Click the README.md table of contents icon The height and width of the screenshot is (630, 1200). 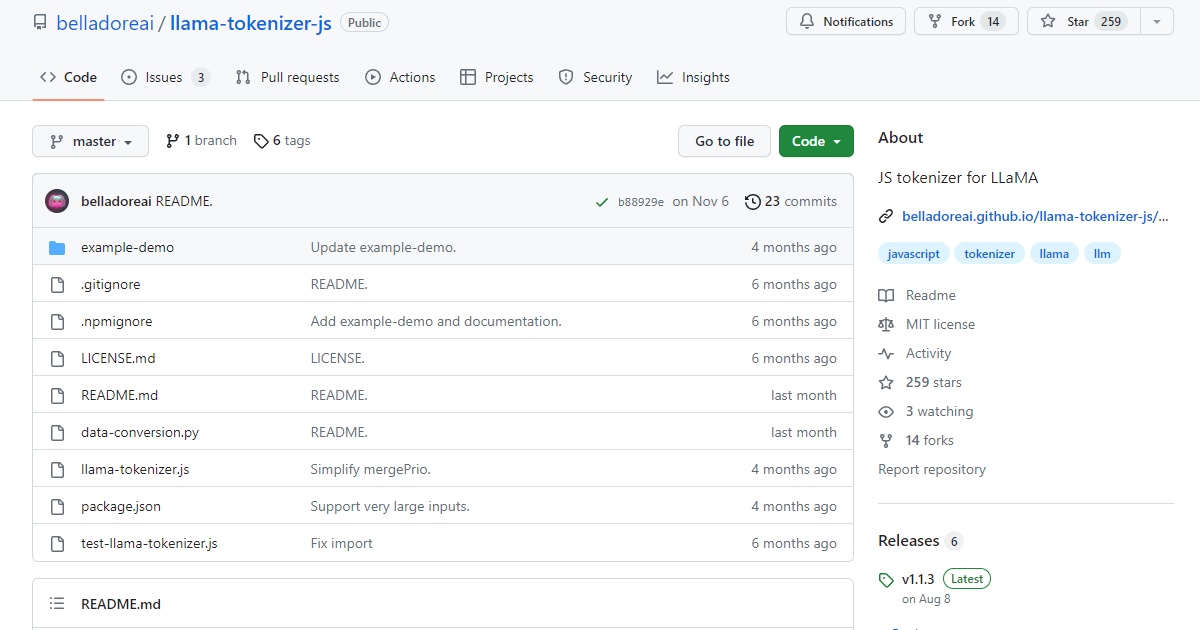[x=57, y=604]
